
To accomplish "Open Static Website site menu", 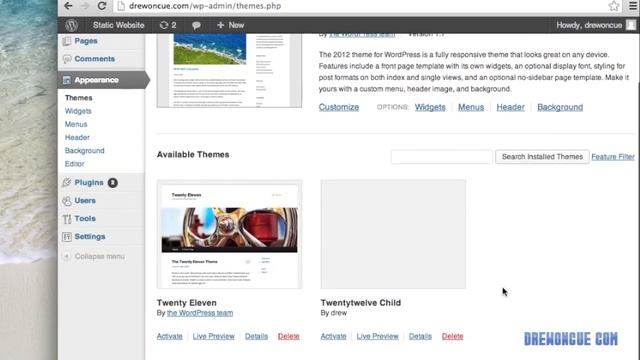I will (x=118, y=25).
